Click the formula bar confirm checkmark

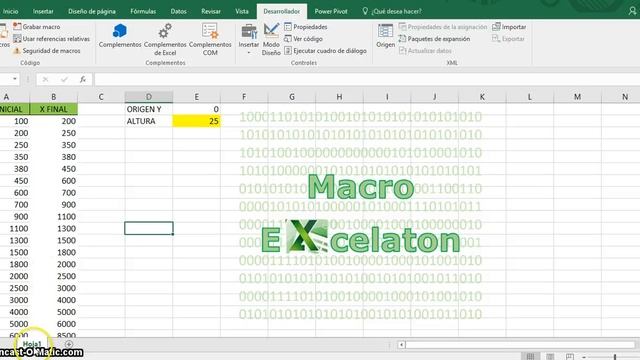[64, 79]
